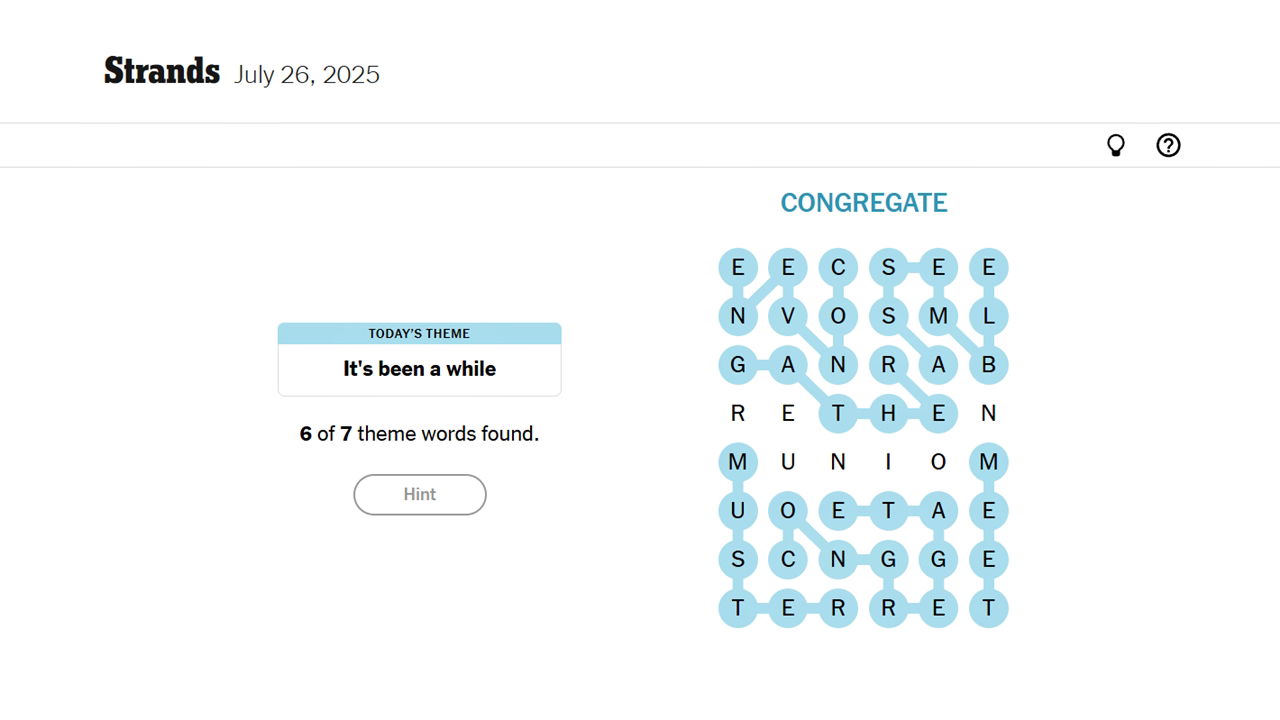Viewport: 1280px width, 720px height.
Task: Click the E in the top-left grid corner
Action: point(738,267)
